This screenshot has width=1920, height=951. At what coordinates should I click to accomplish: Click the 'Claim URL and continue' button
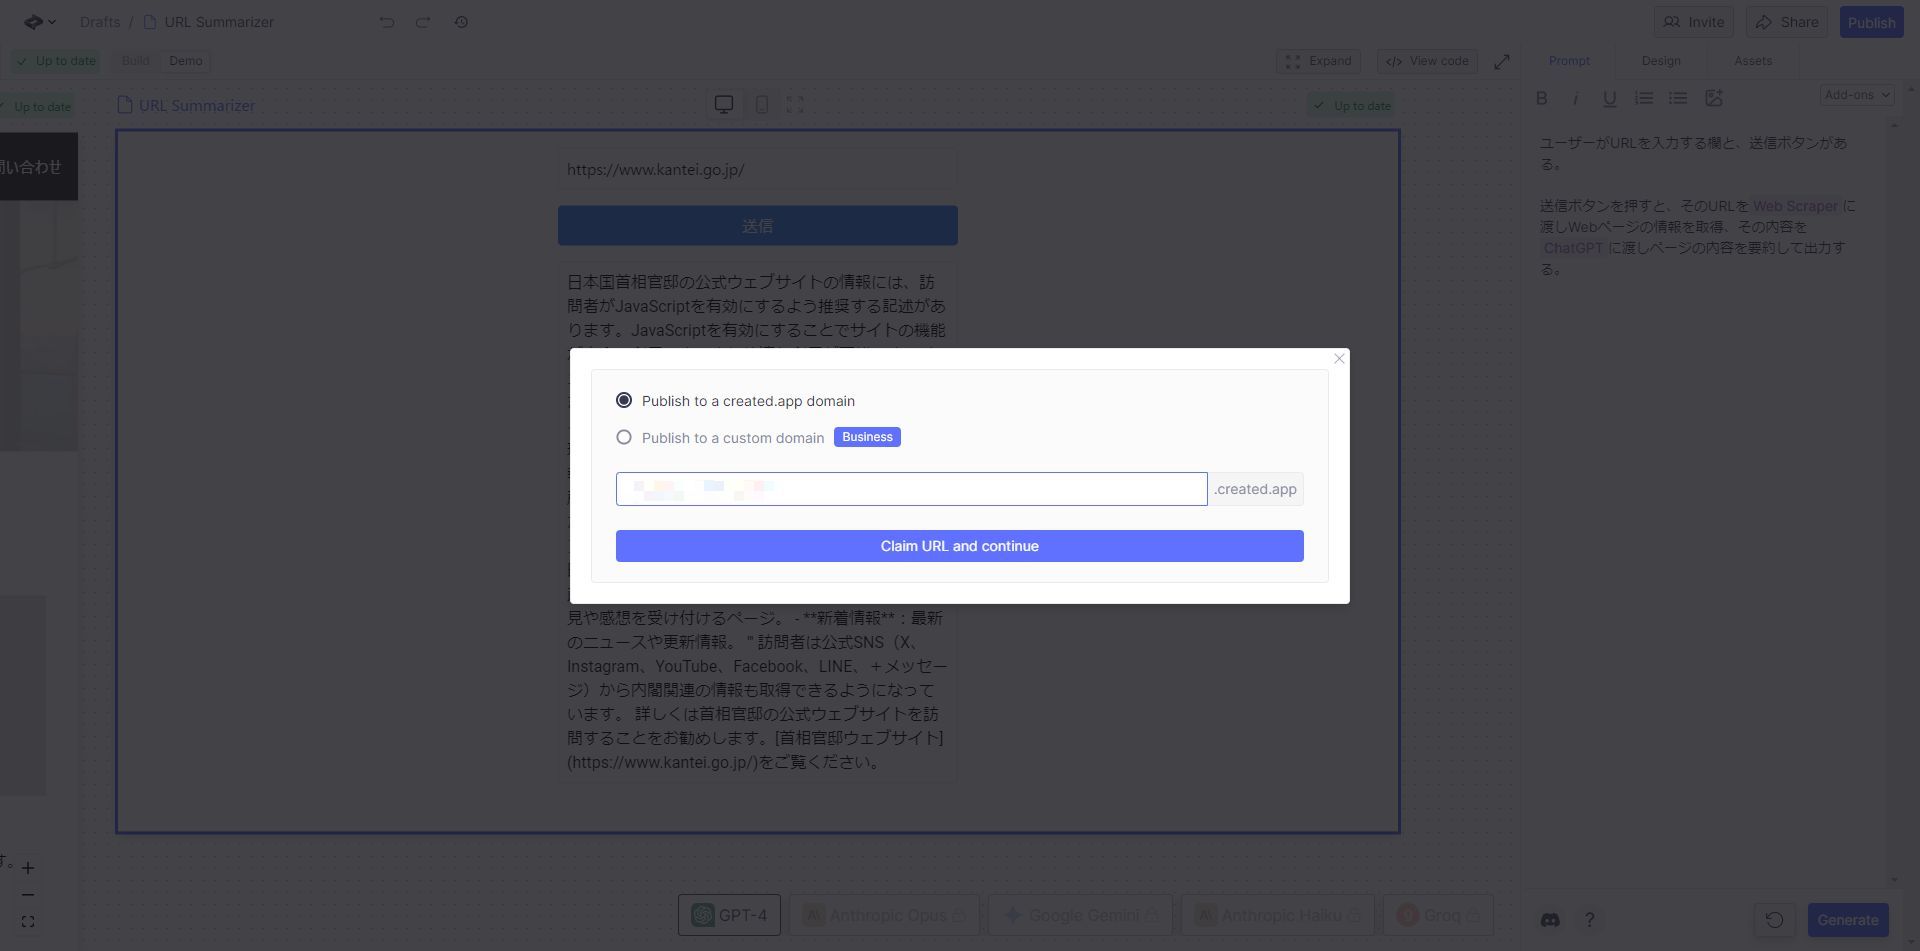pyautogui.click(x=959, y=545)
